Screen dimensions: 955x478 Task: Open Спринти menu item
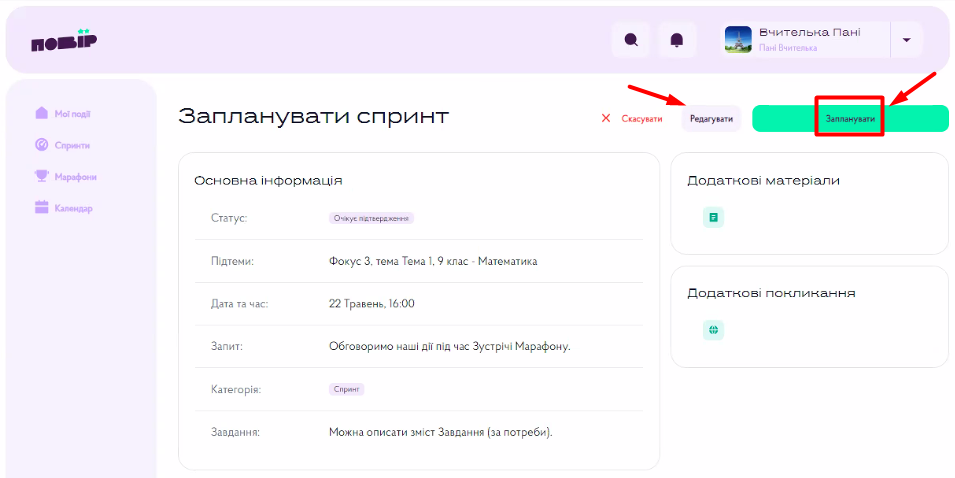pos(72,146)
